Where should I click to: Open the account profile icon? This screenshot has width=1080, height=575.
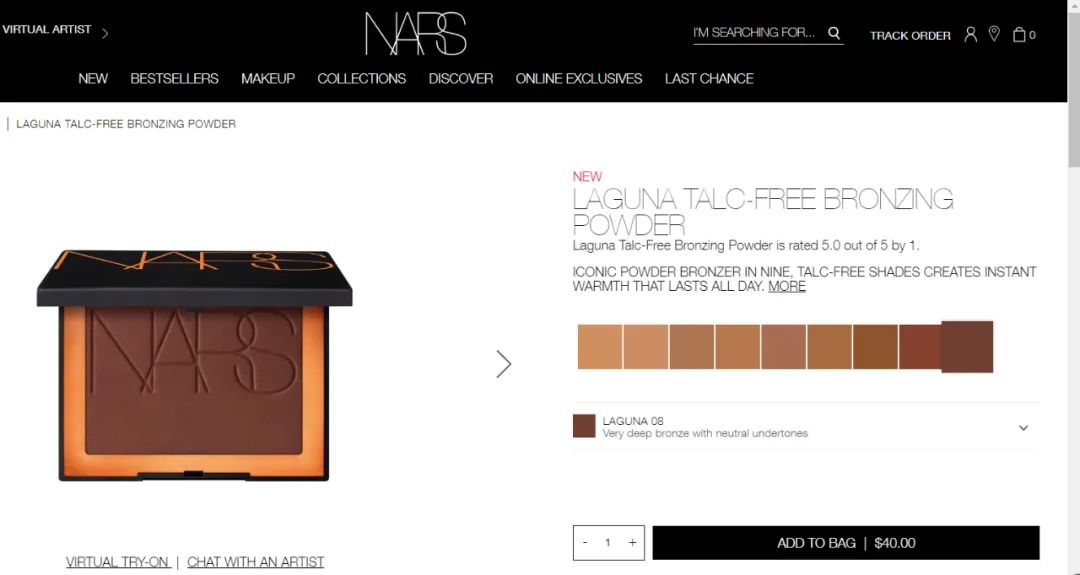[x=970, y=34]
